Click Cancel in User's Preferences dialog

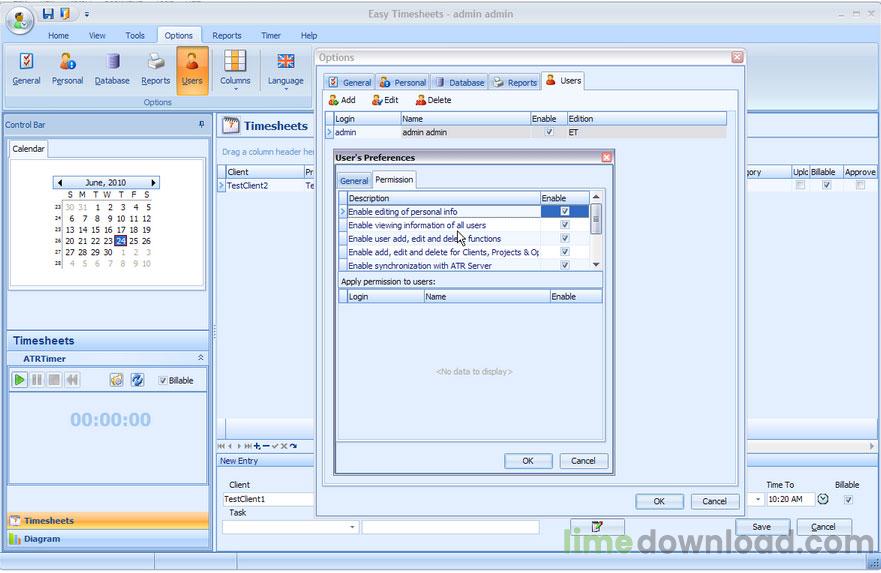tap(584, 461)
